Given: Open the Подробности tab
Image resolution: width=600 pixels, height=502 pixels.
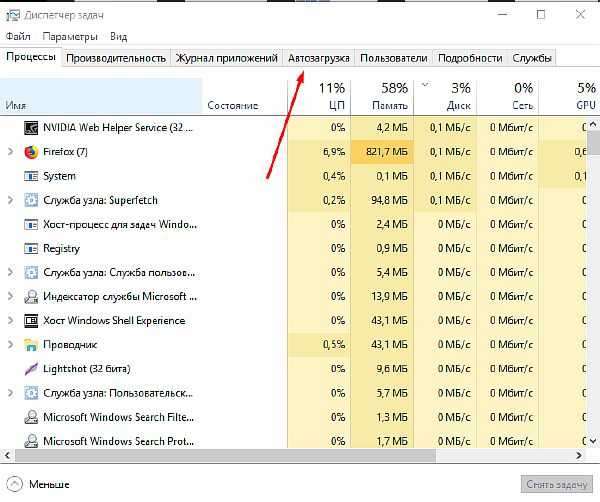Looking at the screenshot, I should click(470, 58).
